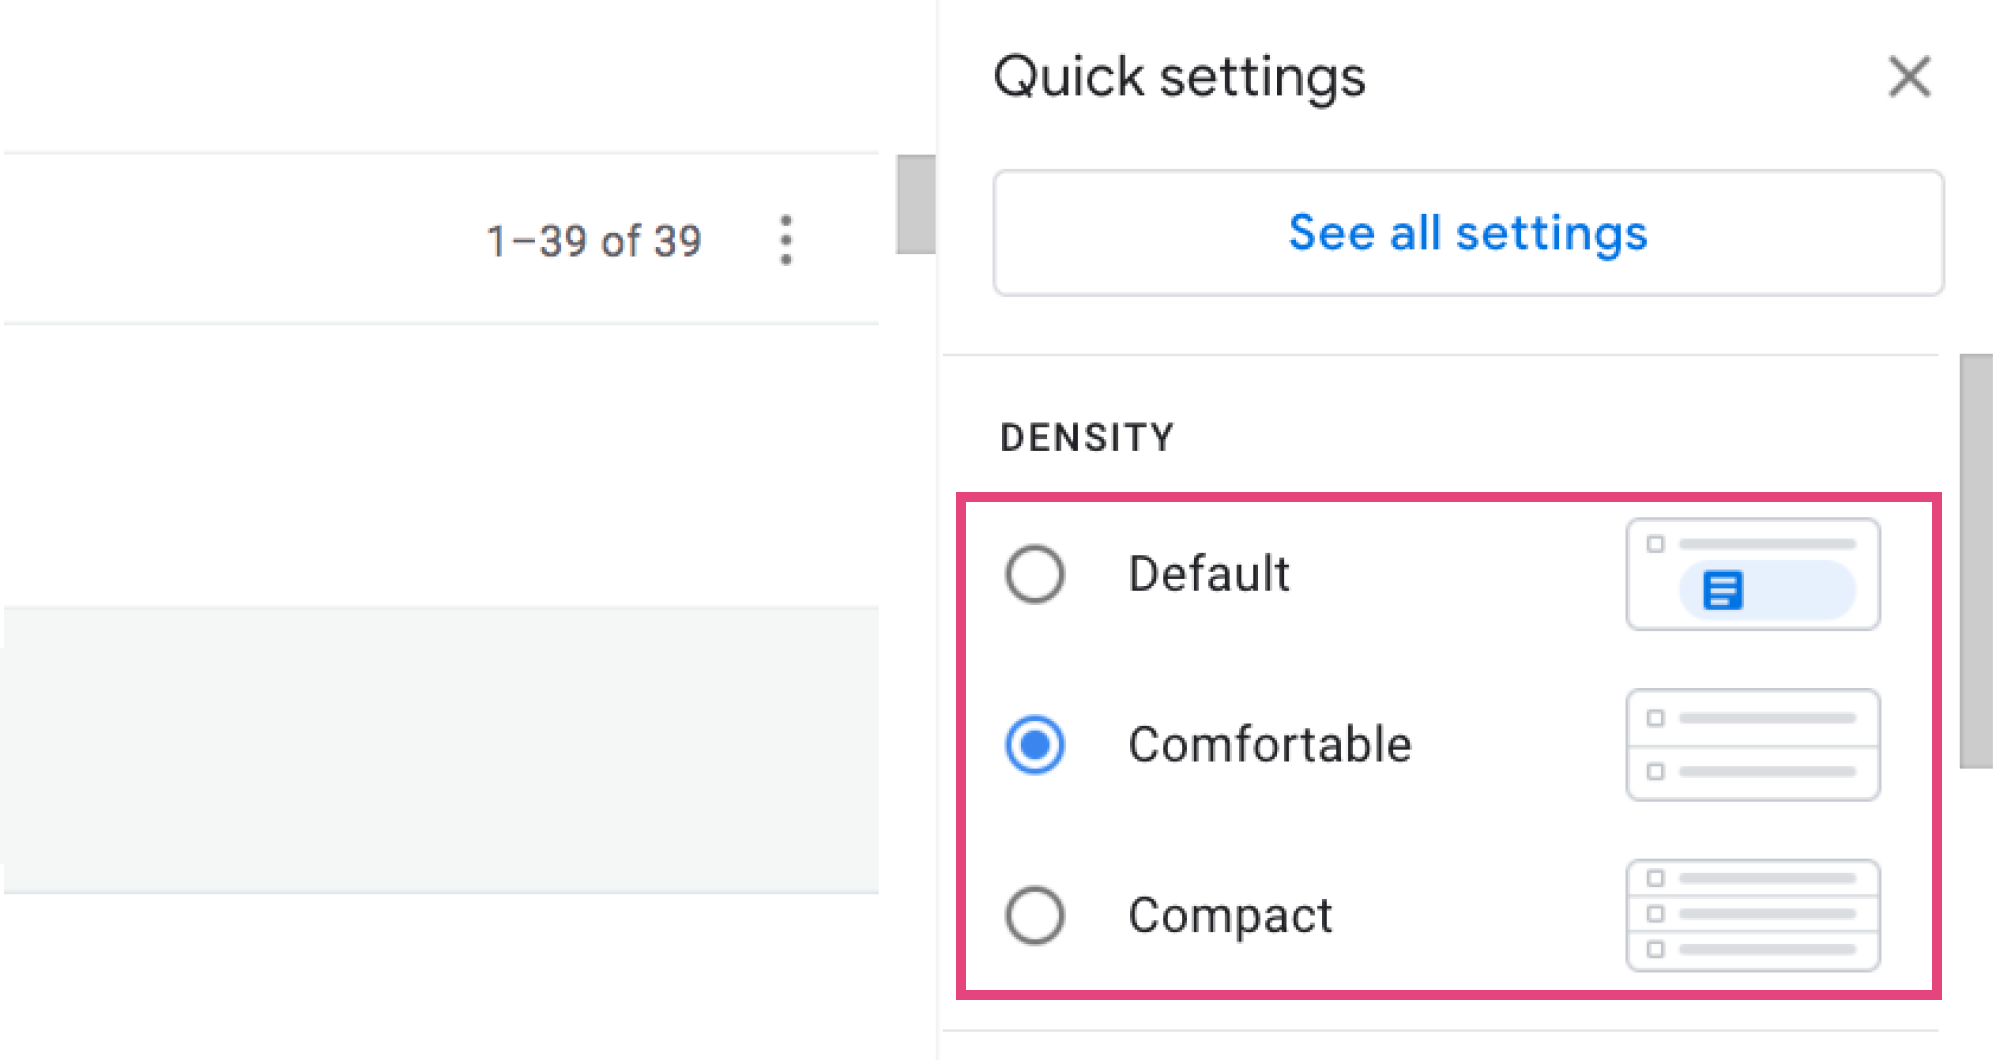
Task: Click the Comfortable label text
Action: click(x=1270, y=744)
